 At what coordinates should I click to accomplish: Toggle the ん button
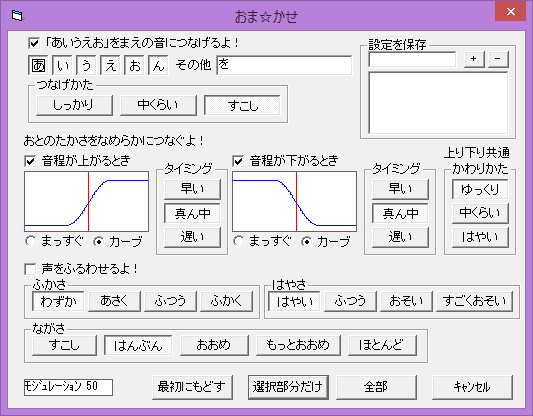click(158, 65)
